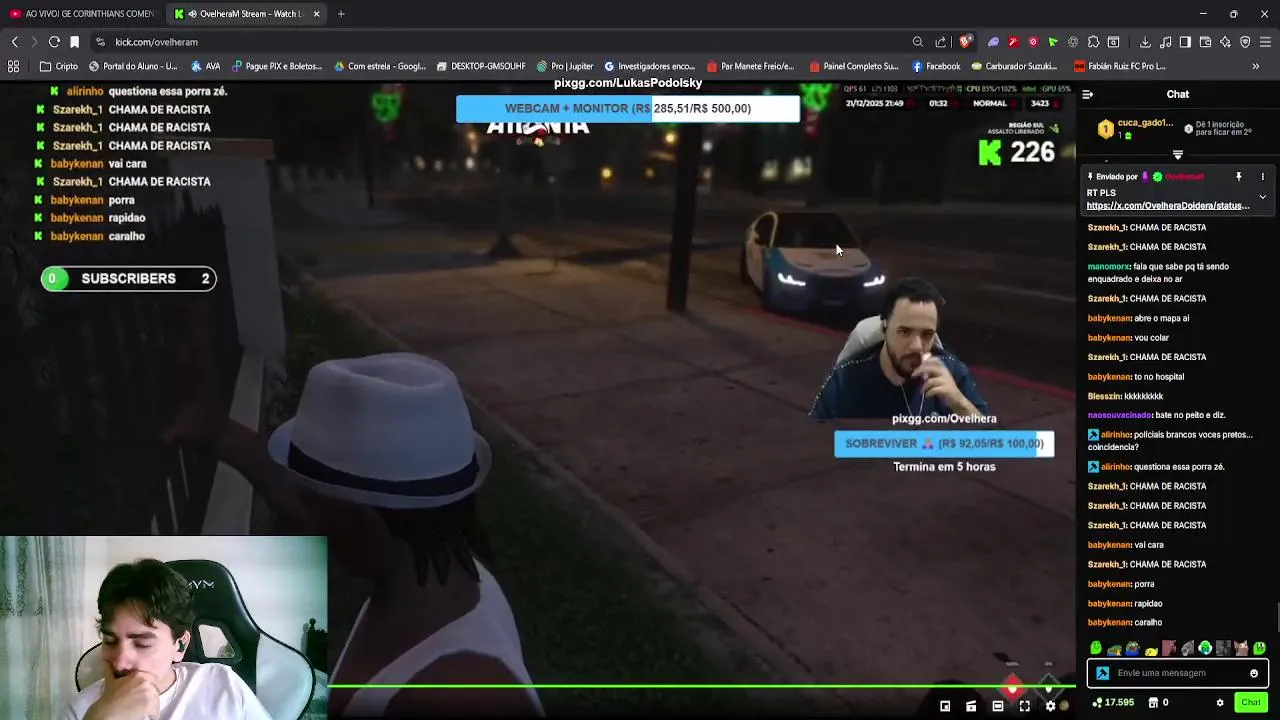The image size is (1280, 720).
Task: Show more bookmarks chevron overflow
Action: tap(1256, 66)
